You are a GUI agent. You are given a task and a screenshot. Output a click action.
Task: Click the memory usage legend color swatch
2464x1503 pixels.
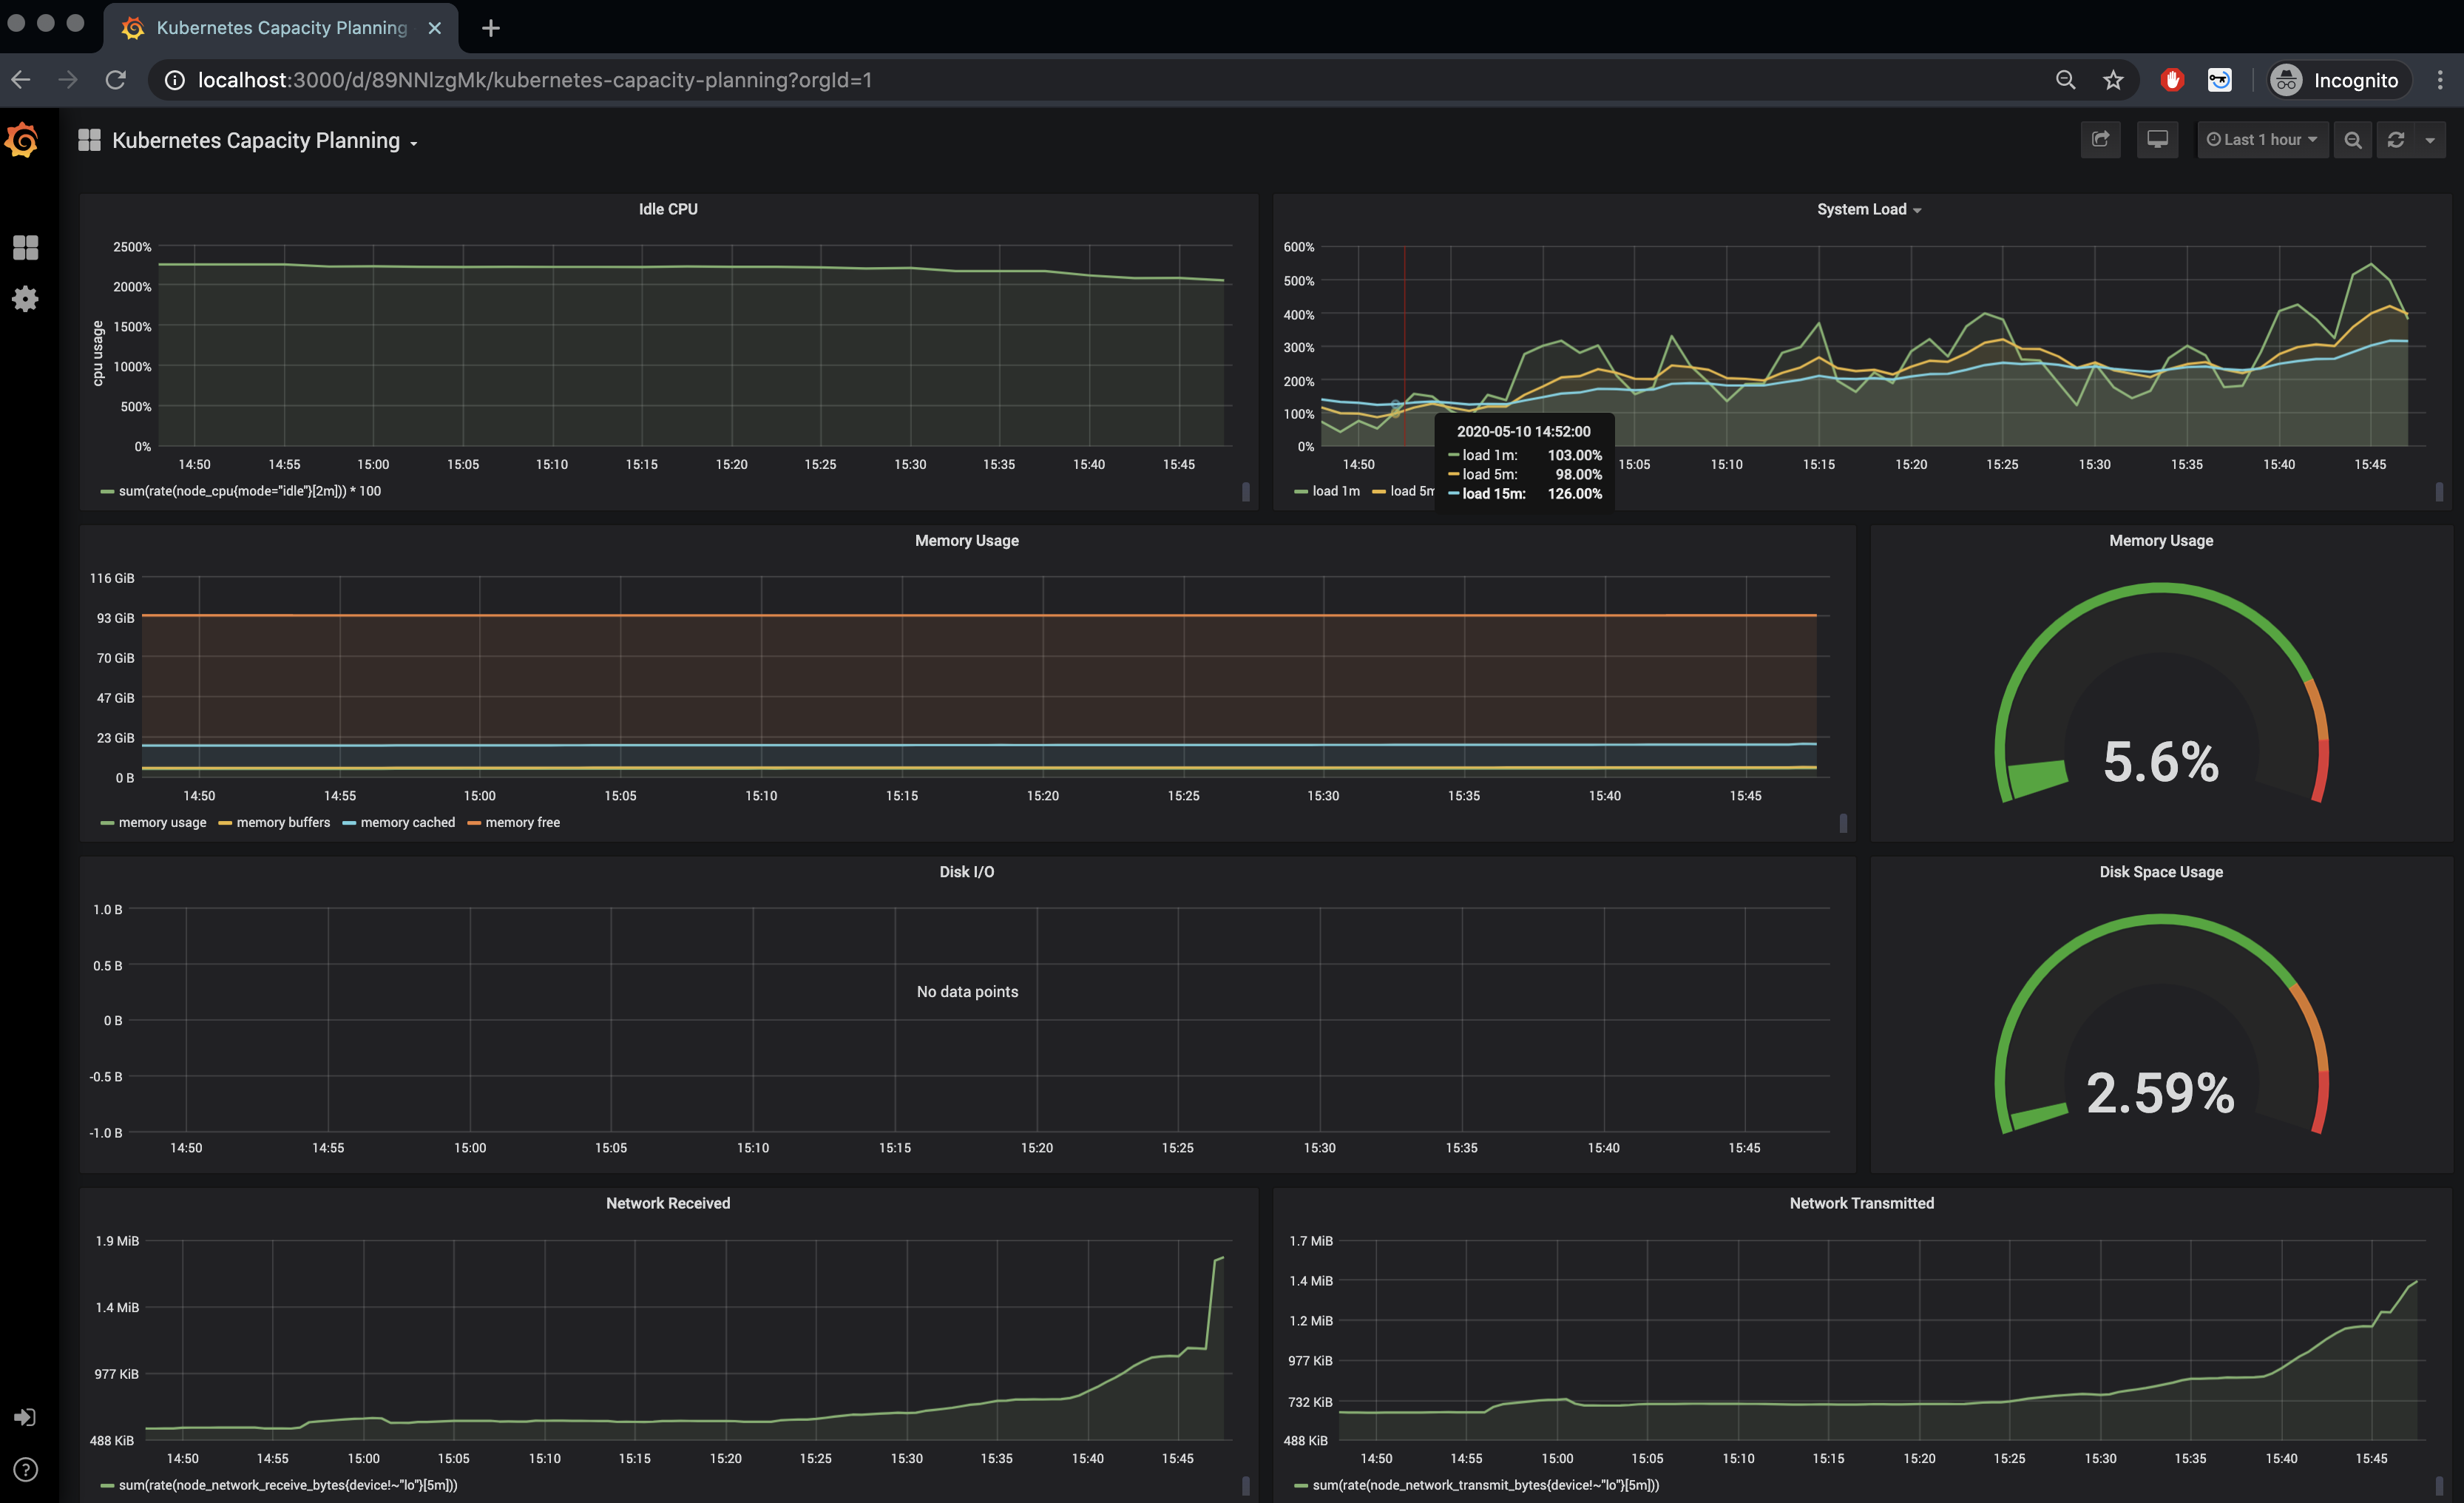pos(107,823)
